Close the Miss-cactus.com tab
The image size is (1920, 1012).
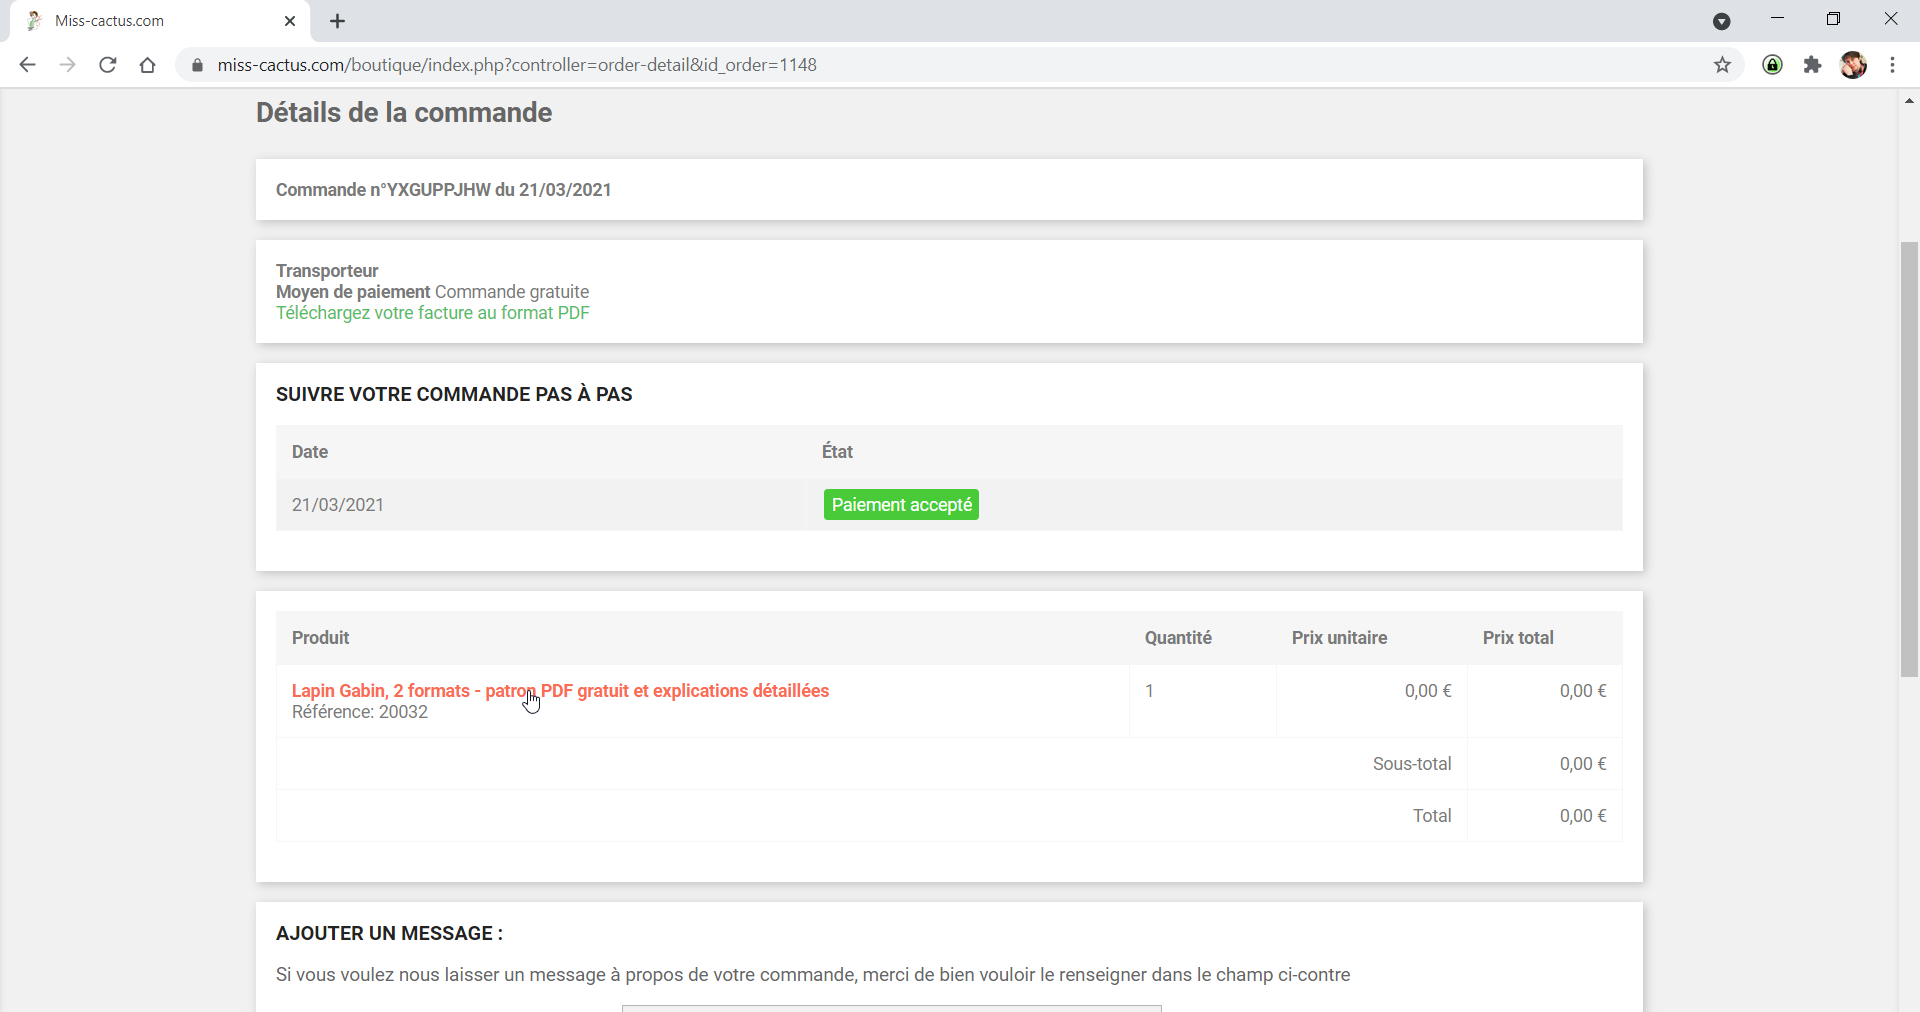290,21
